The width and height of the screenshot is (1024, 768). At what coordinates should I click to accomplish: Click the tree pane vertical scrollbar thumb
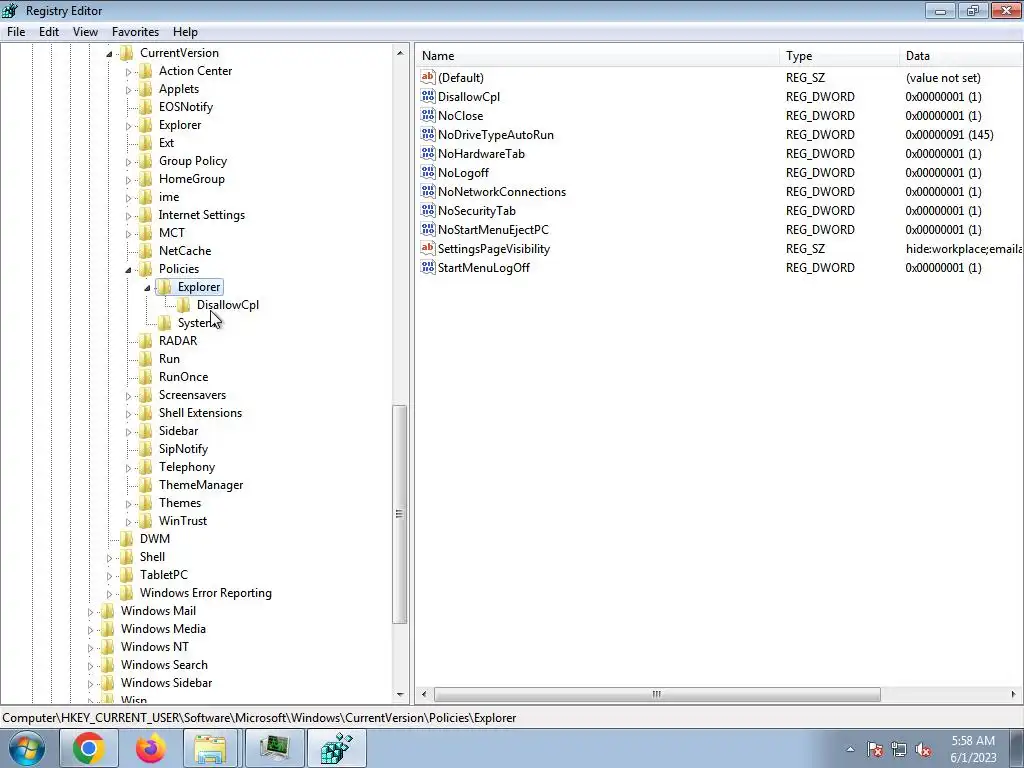tap(400, 515)
